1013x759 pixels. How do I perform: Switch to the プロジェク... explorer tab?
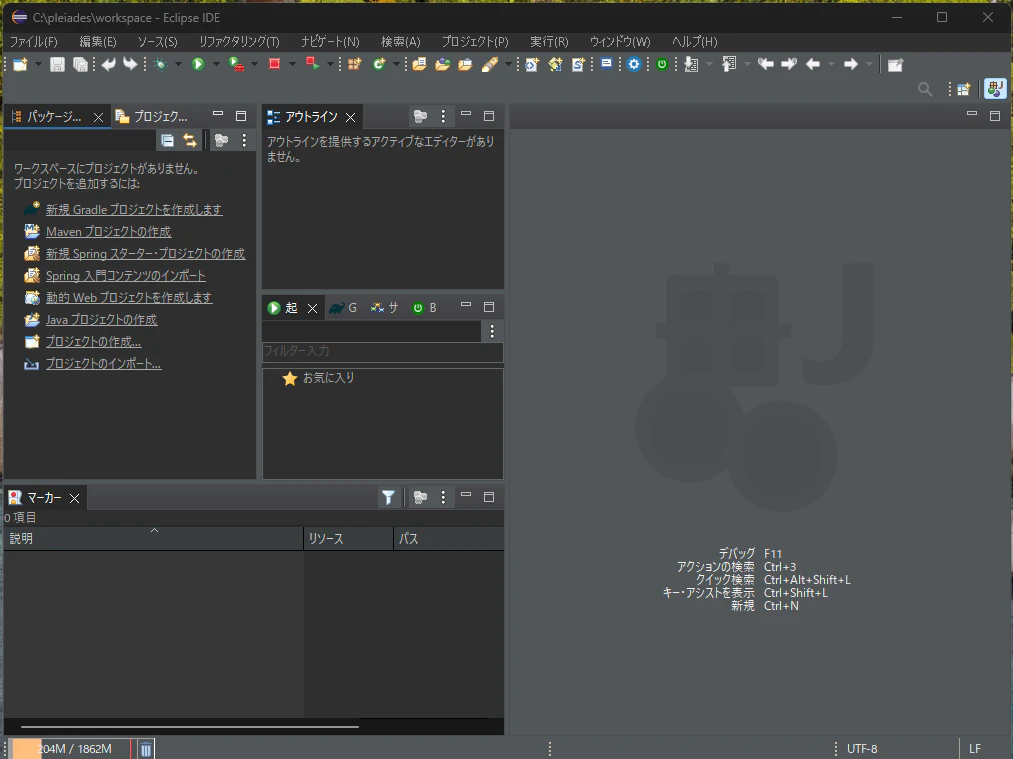pos(152,116)
